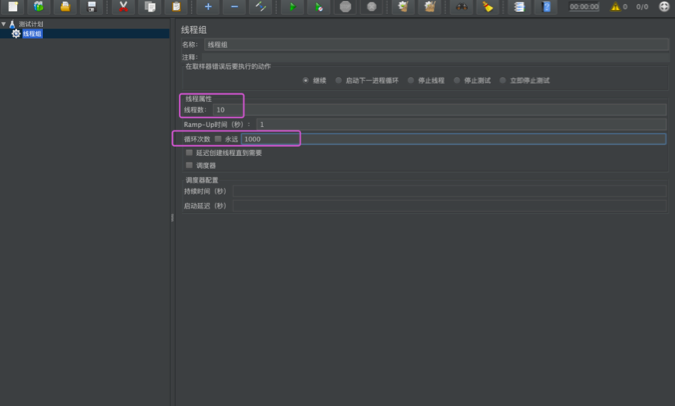Click the Save icon in toolbar
The height and width of the screenshot is (406, 675).
[x=92, y=7]
